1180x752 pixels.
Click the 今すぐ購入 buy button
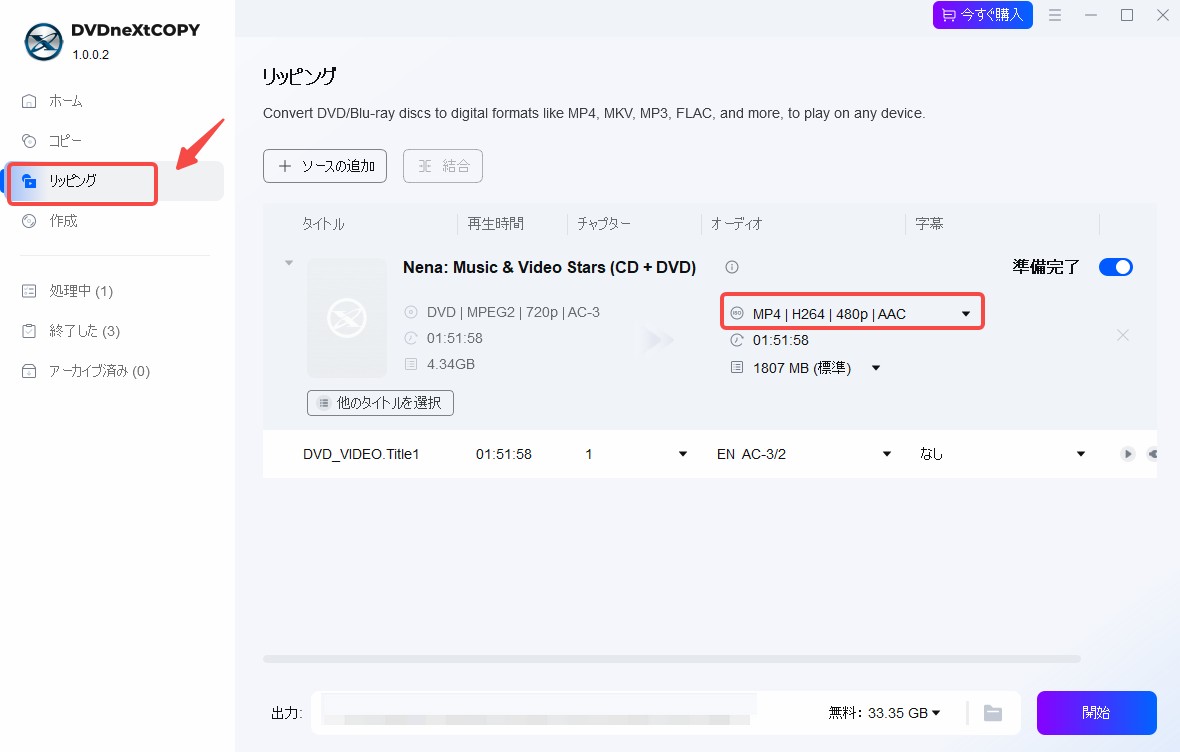983,15
